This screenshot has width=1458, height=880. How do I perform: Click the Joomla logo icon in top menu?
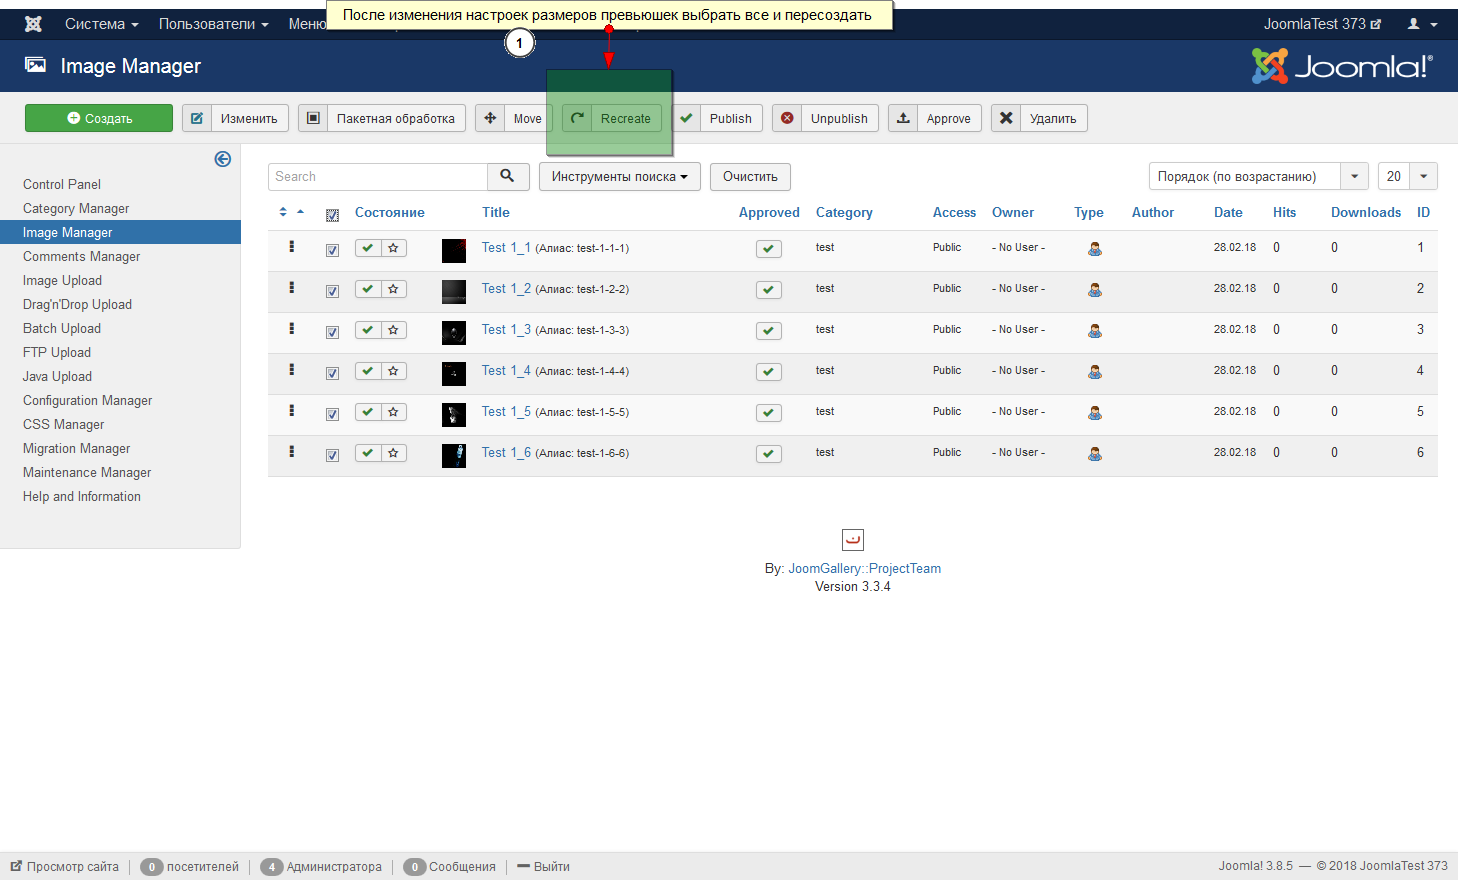click(33, 24)
